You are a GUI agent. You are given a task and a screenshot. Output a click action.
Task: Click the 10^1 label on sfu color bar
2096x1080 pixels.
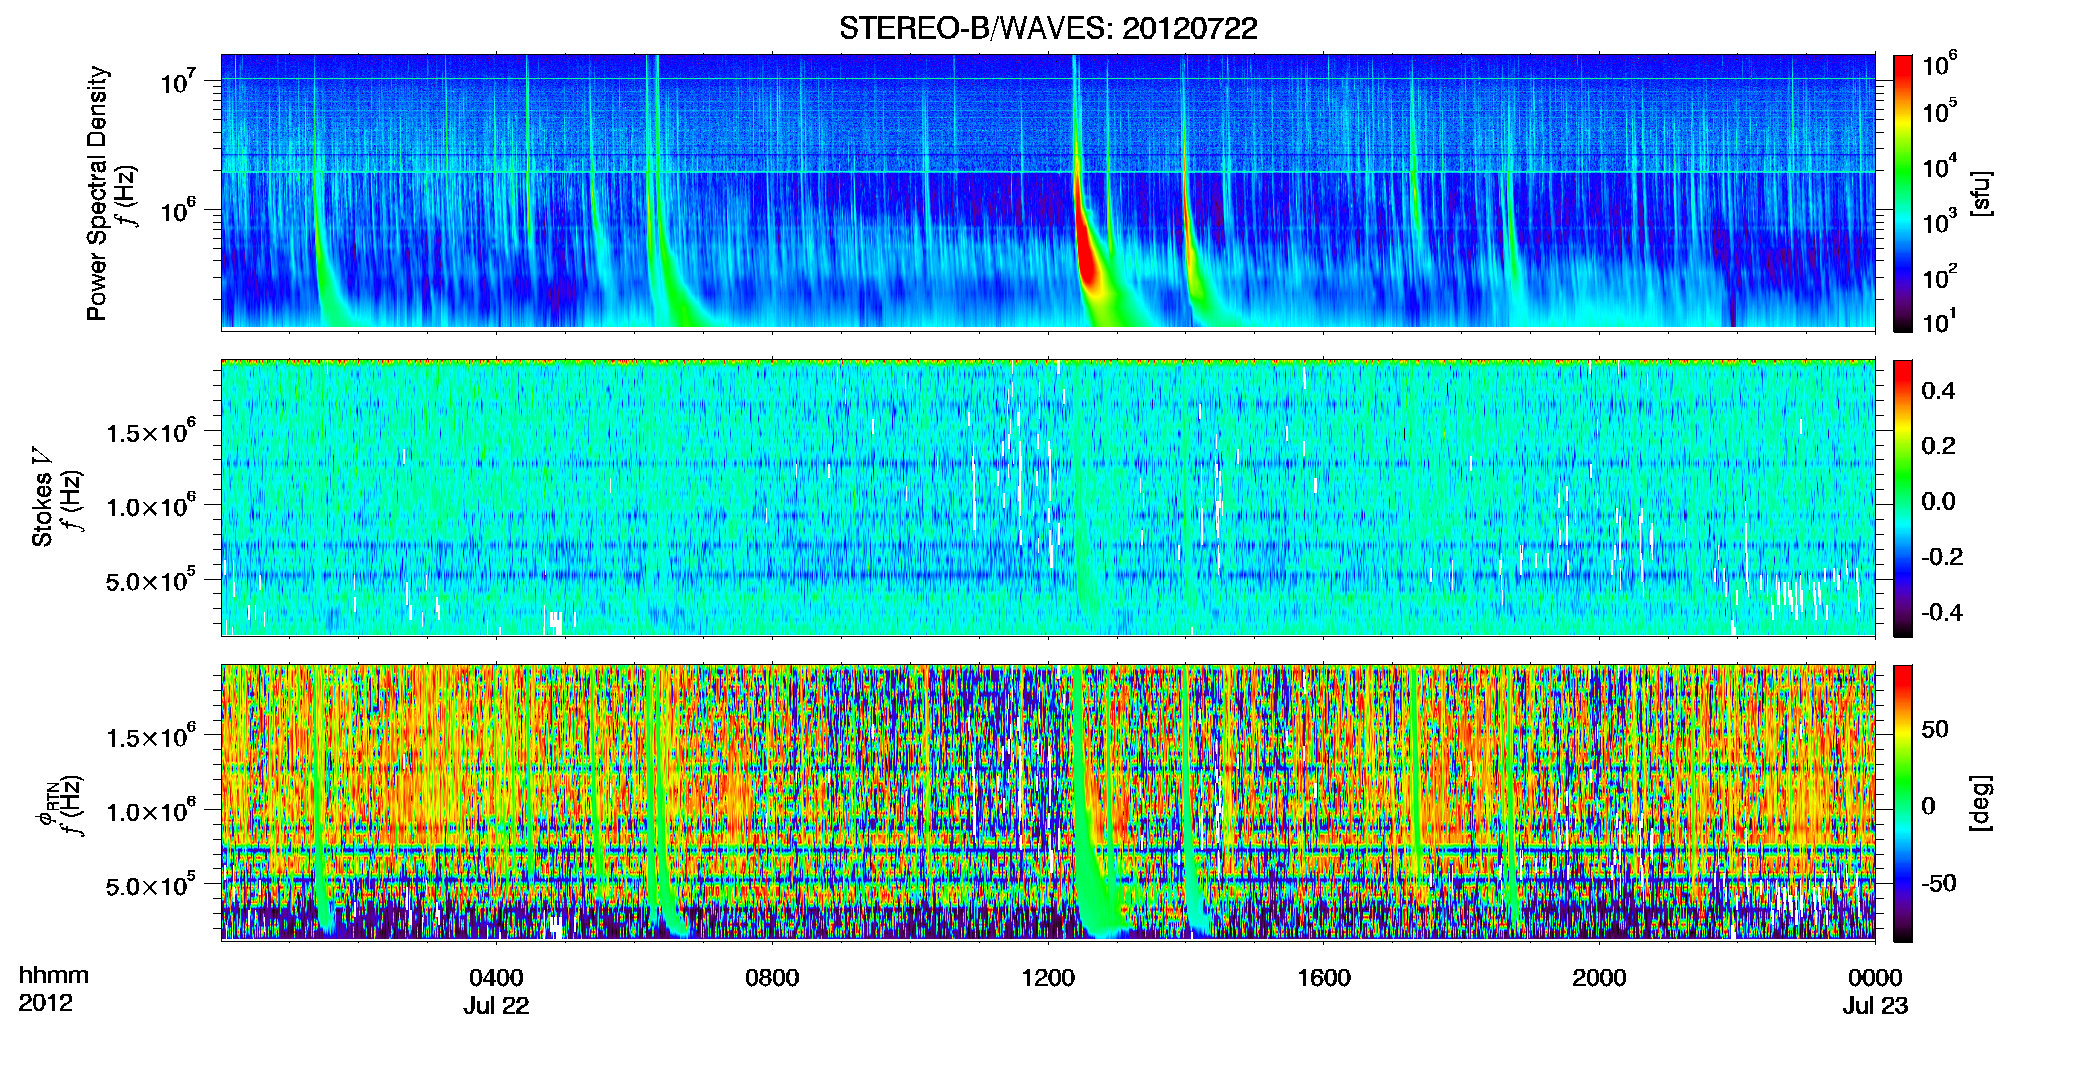coord(1940,322)
